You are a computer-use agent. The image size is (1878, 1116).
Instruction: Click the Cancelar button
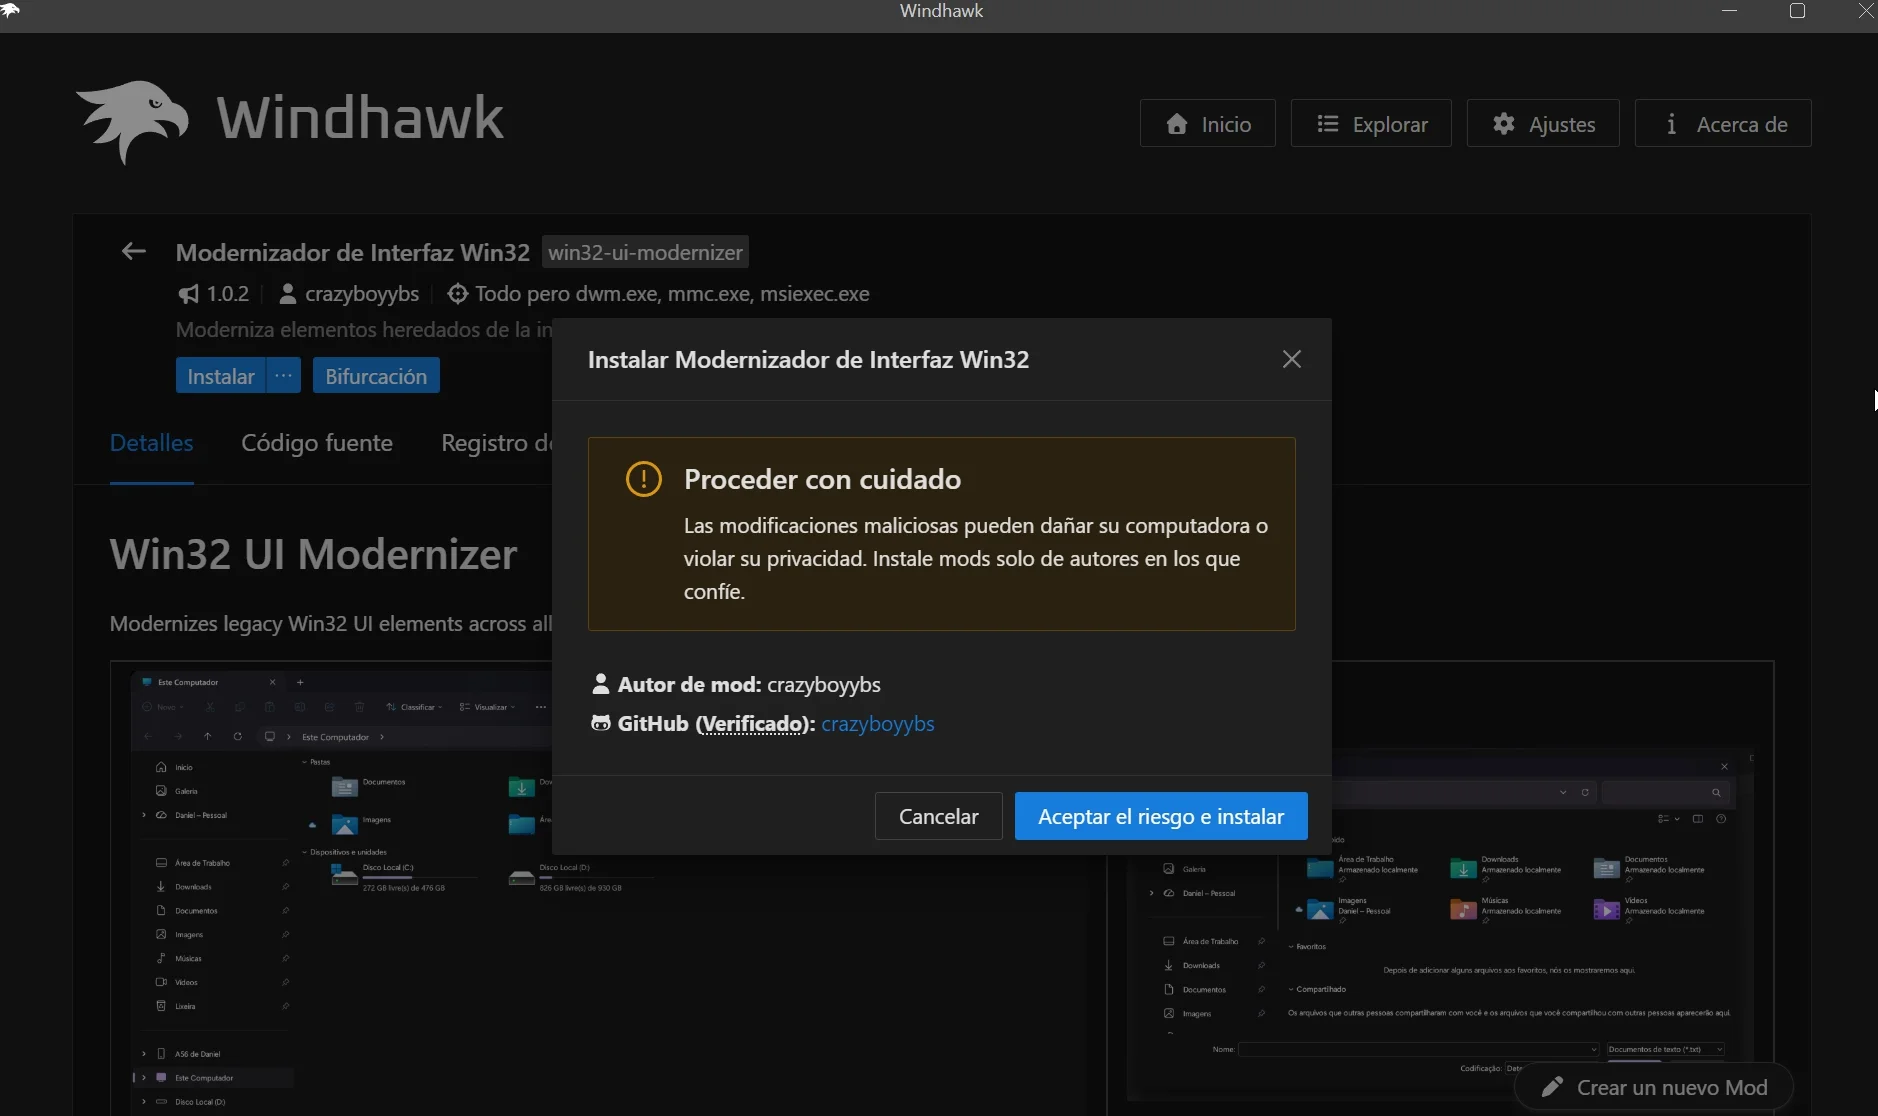[938, 816]
